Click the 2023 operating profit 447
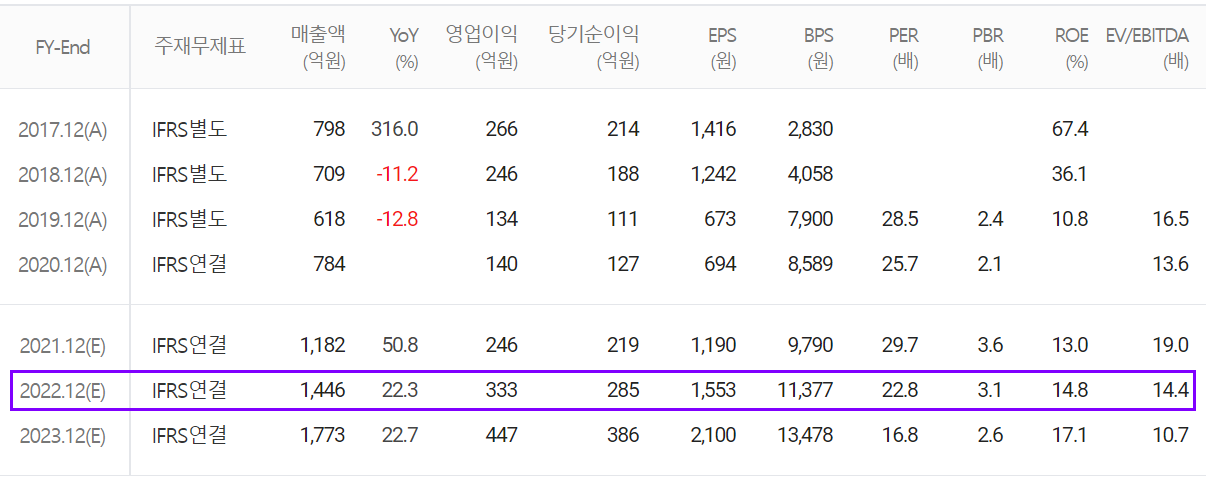Screen dimensions: 1206x480 502,435
